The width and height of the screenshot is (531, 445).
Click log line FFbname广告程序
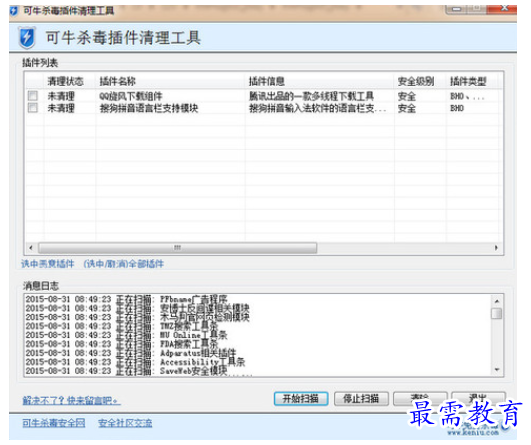(x=127, y=299)
